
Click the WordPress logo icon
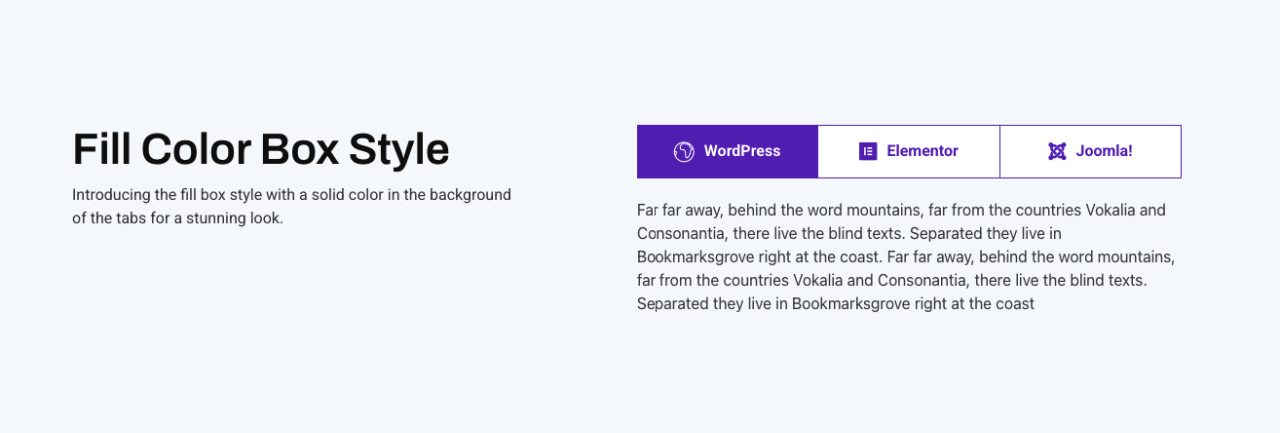pos(684,152)
